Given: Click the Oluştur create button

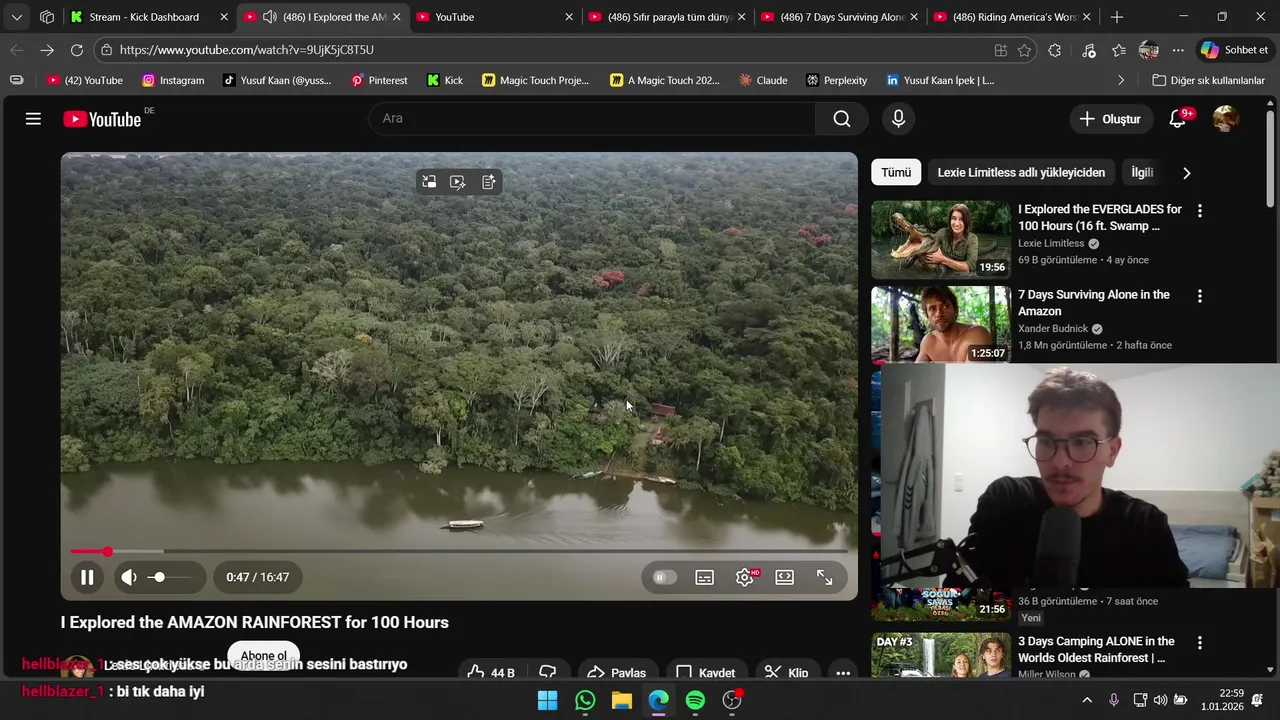Looking at the screenshot, I should click(x=1110, y=119).
